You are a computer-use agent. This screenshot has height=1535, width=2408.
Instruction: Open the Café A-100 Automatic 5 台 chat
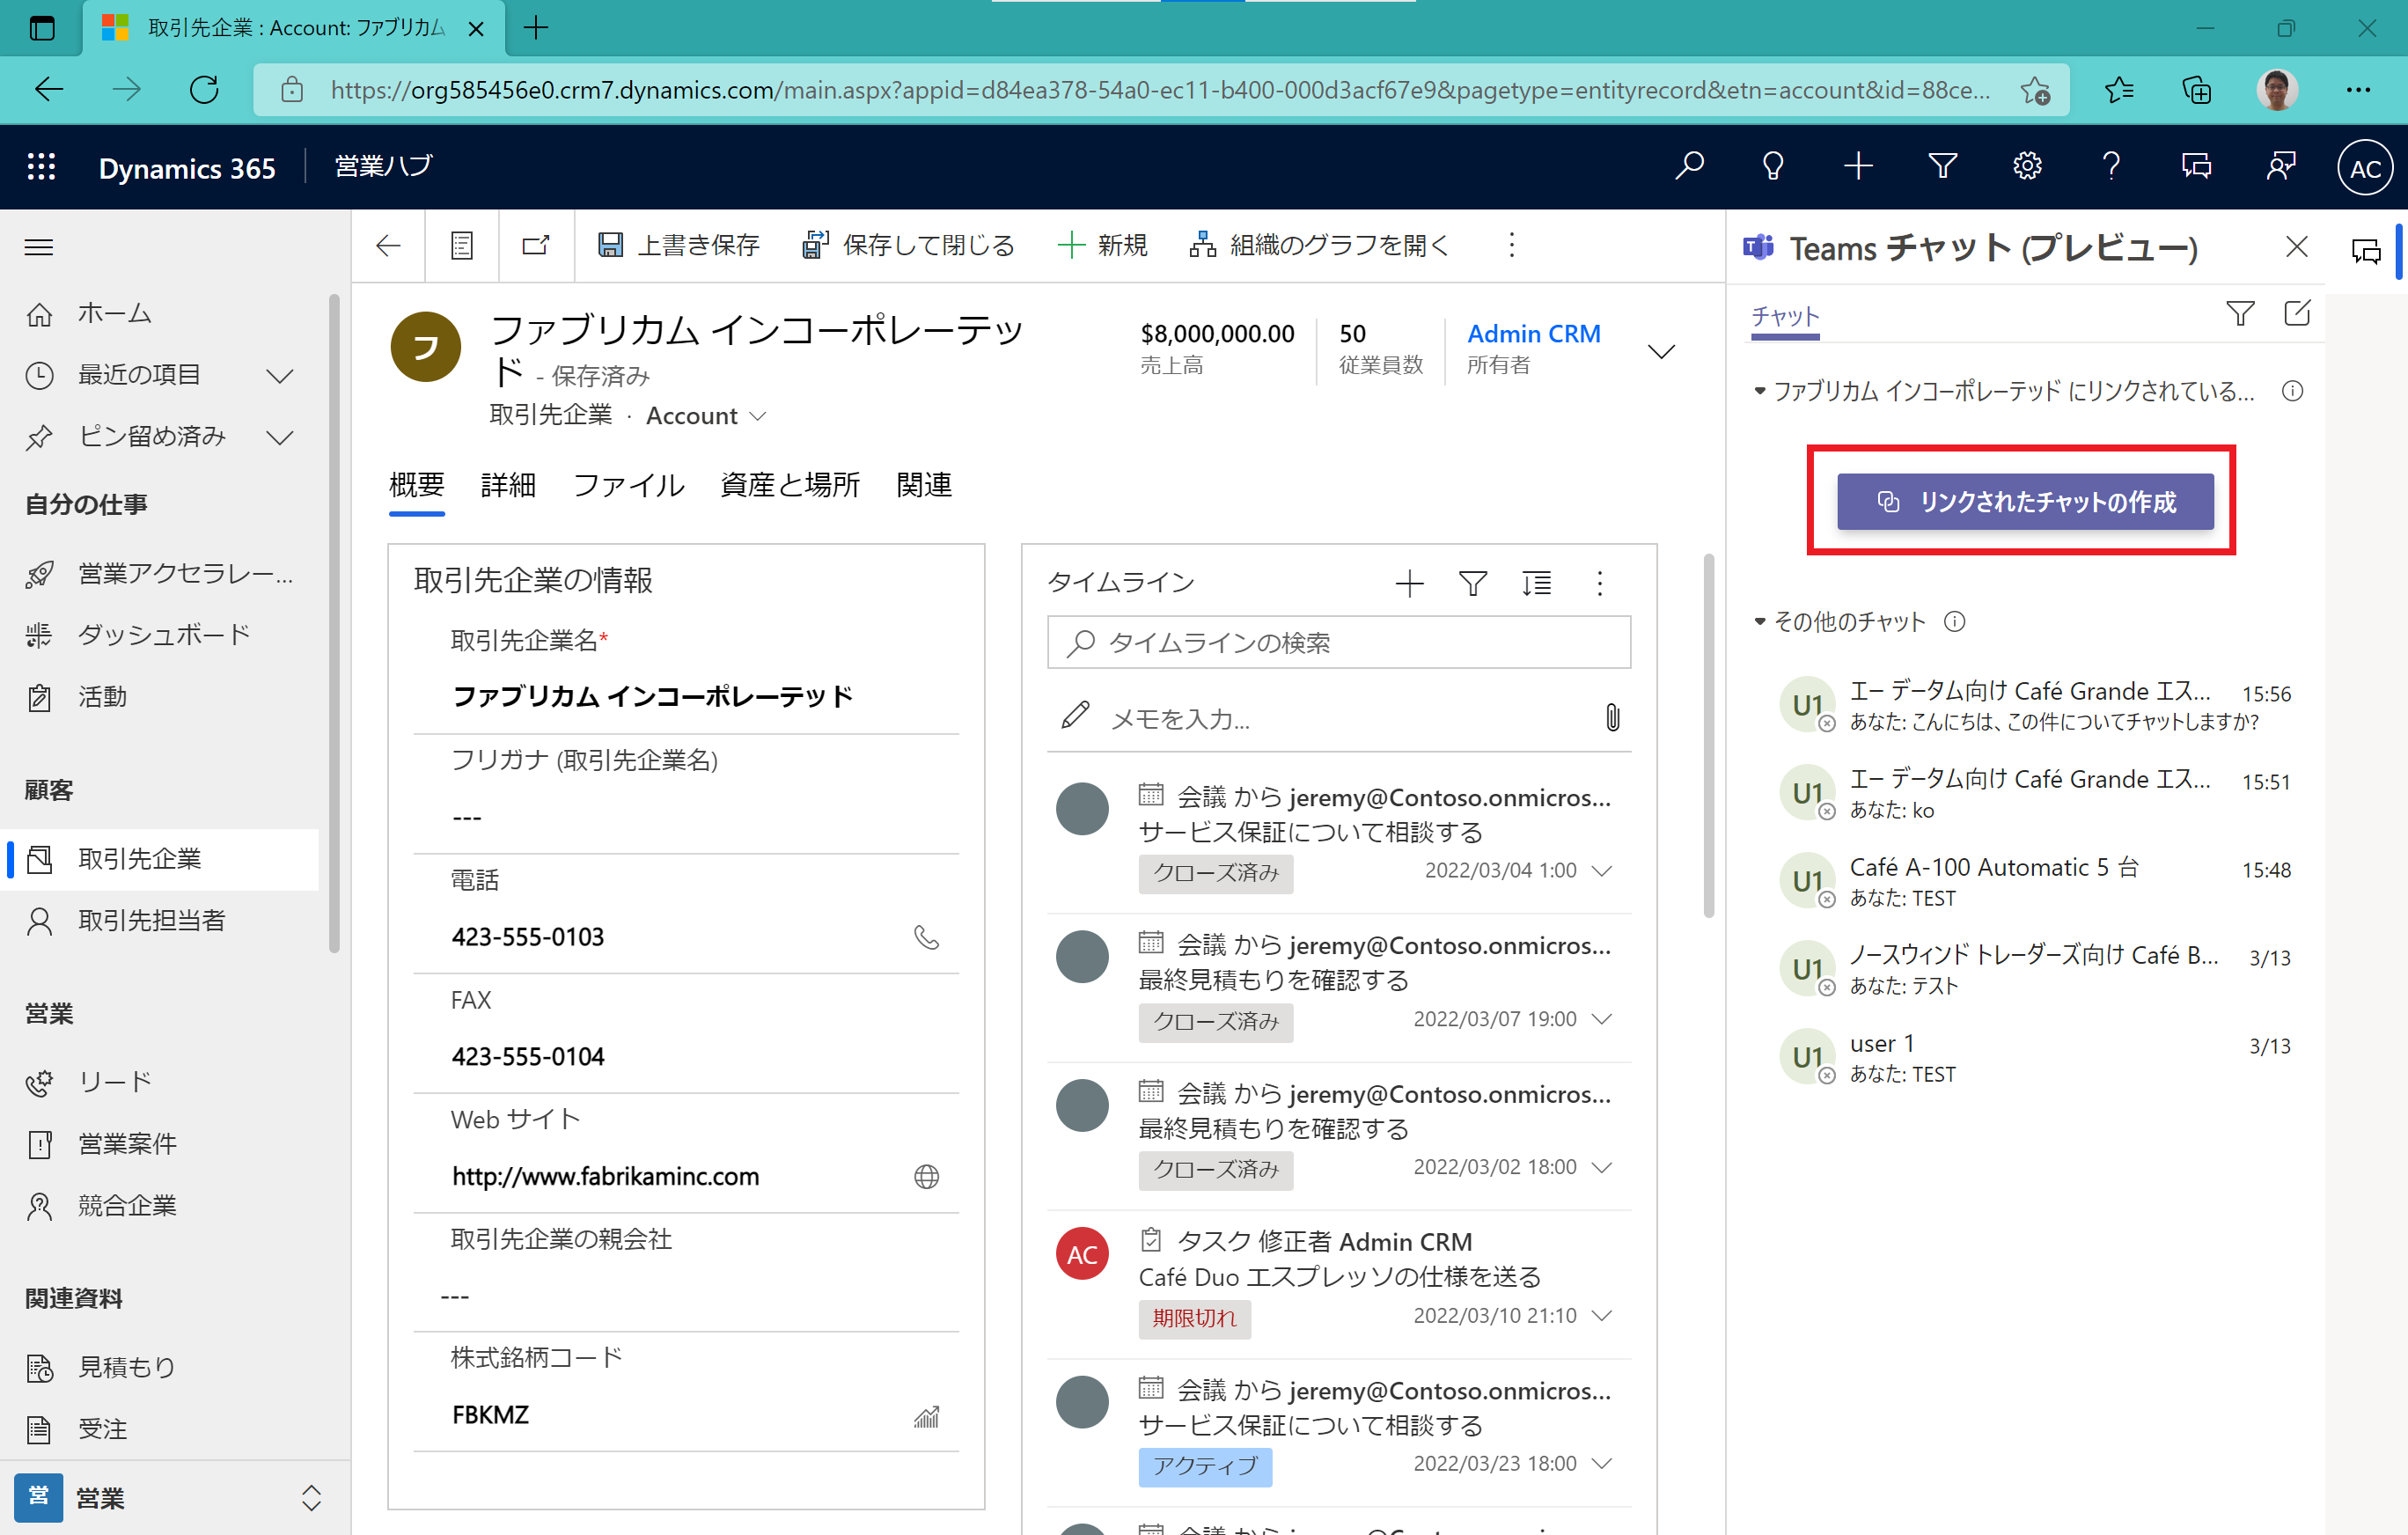pyautogui.click(x=2035, y=881)
